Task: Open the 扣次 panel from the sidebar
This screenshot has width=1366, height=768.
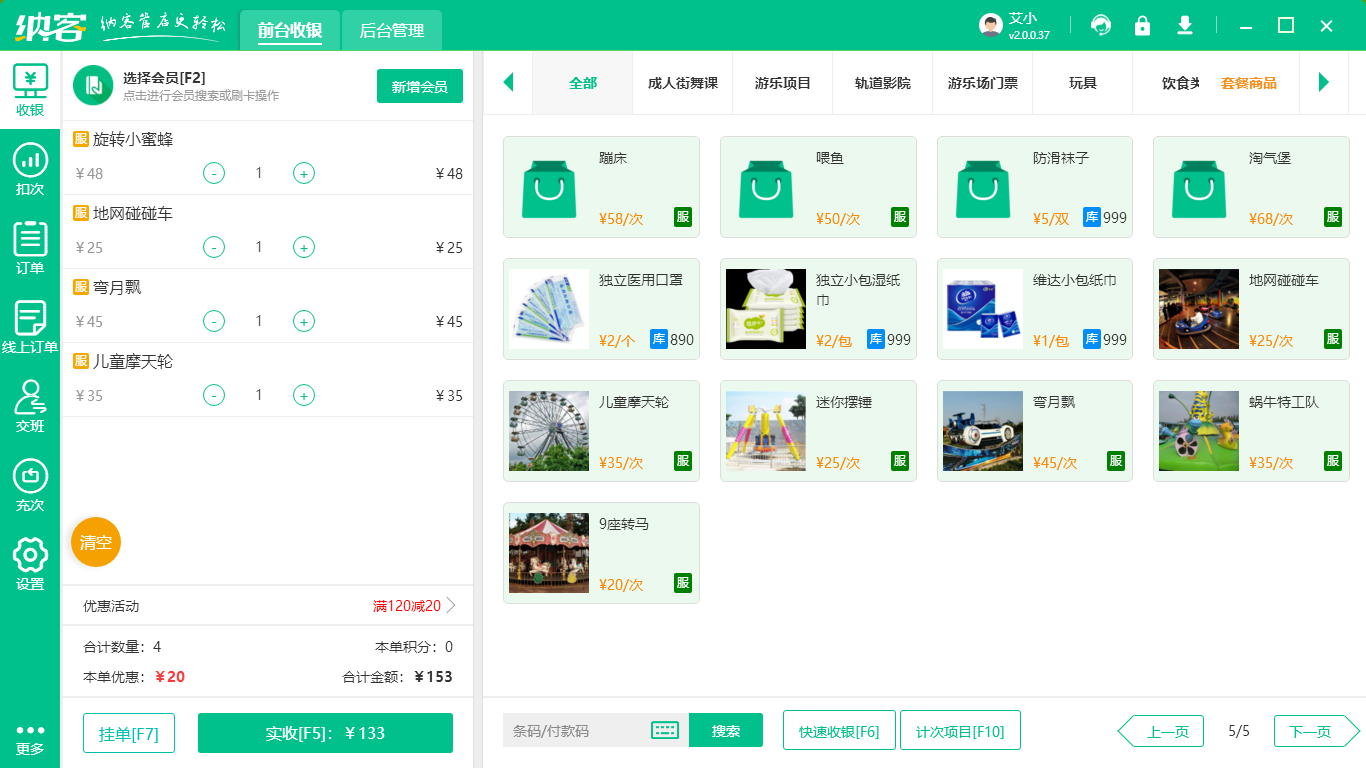Action: [x=29, y=170]
